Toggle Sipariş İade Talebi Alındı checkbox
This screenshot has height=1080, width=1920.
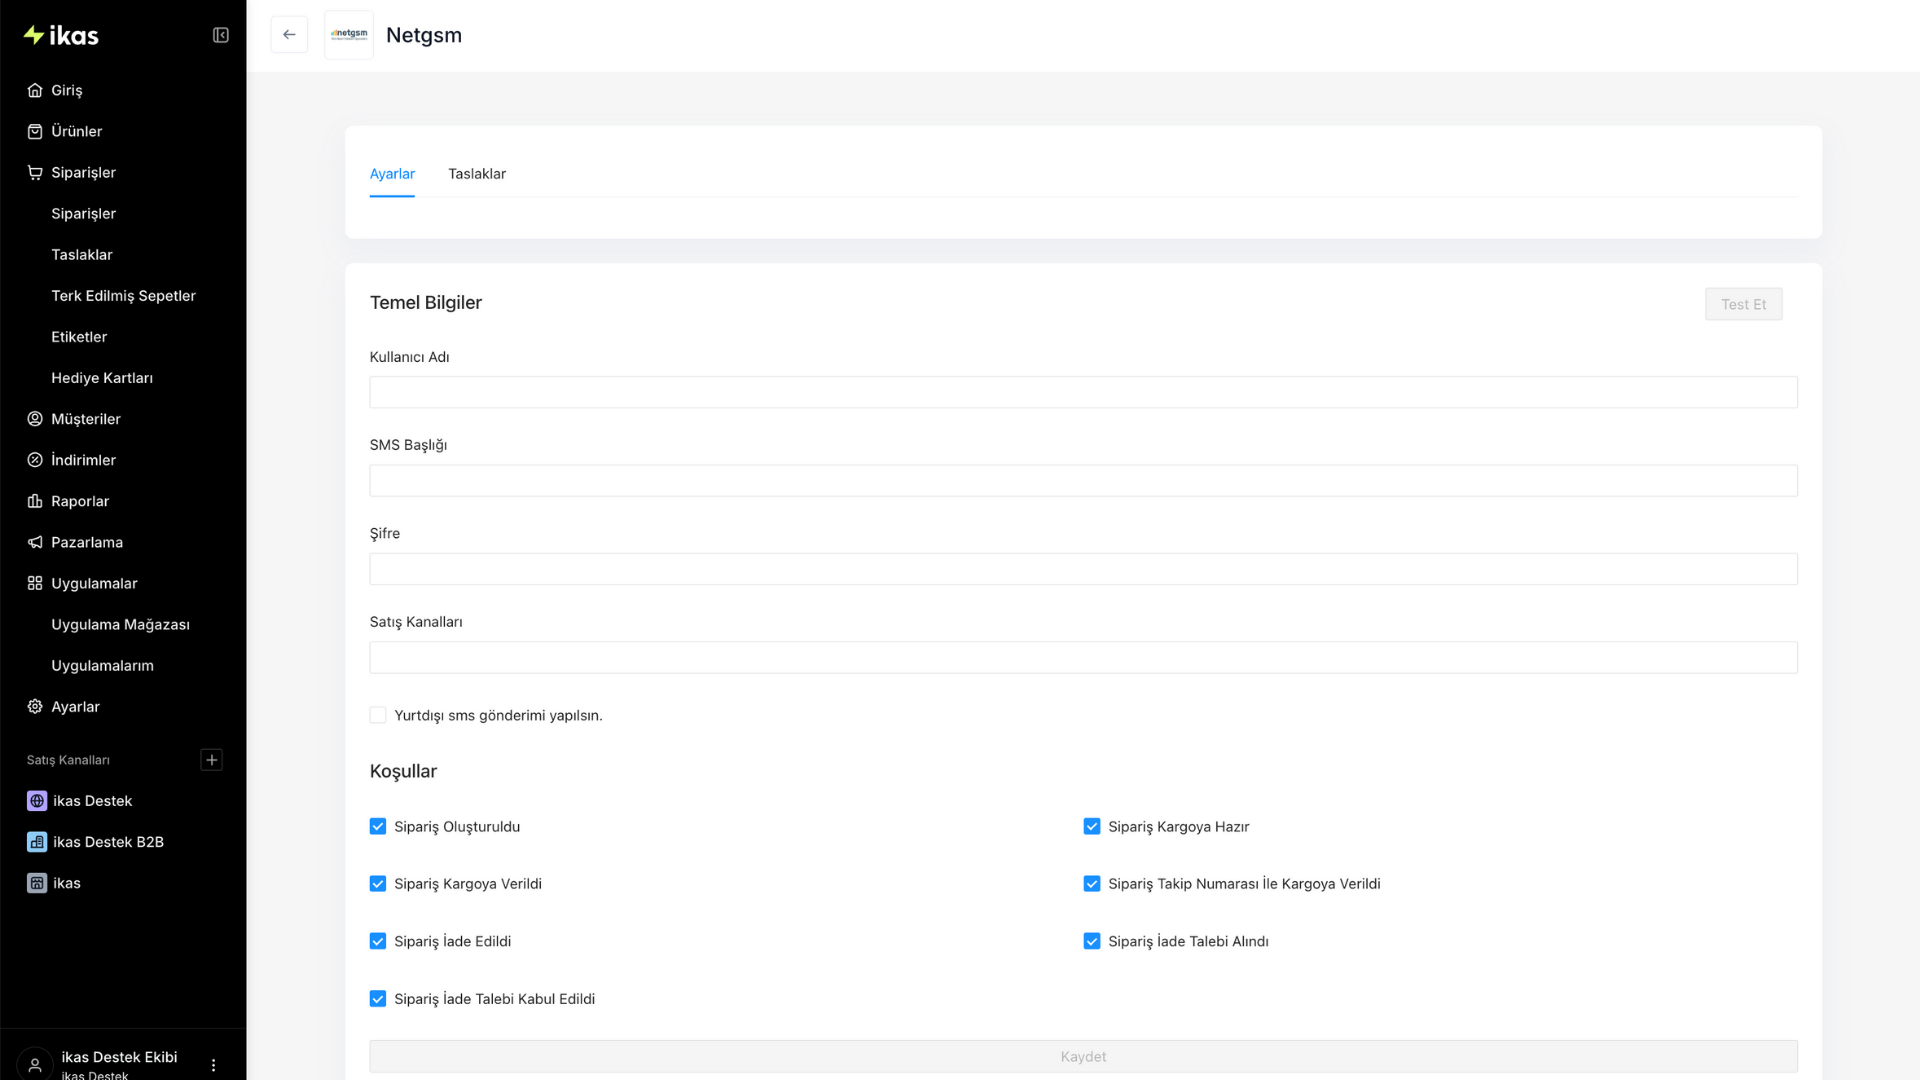[x=1092, y=941]
